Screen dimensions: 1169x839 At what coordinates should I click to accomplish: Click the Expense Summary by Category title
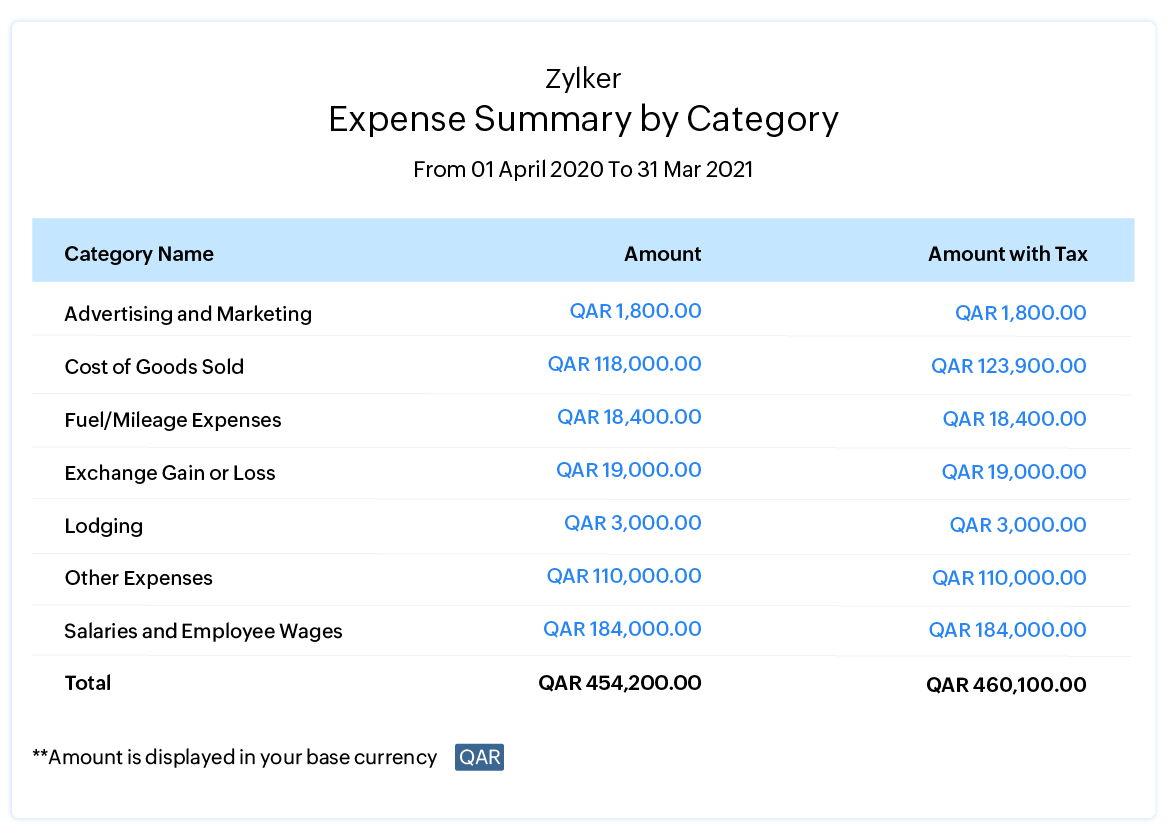point(583,119)
